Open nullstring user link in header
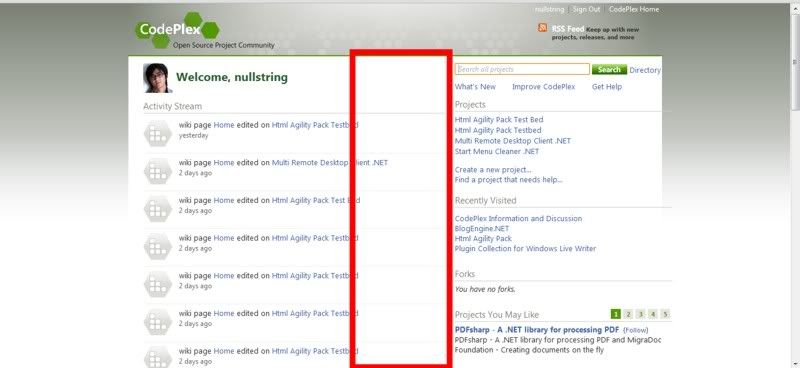 pos(549,9)
